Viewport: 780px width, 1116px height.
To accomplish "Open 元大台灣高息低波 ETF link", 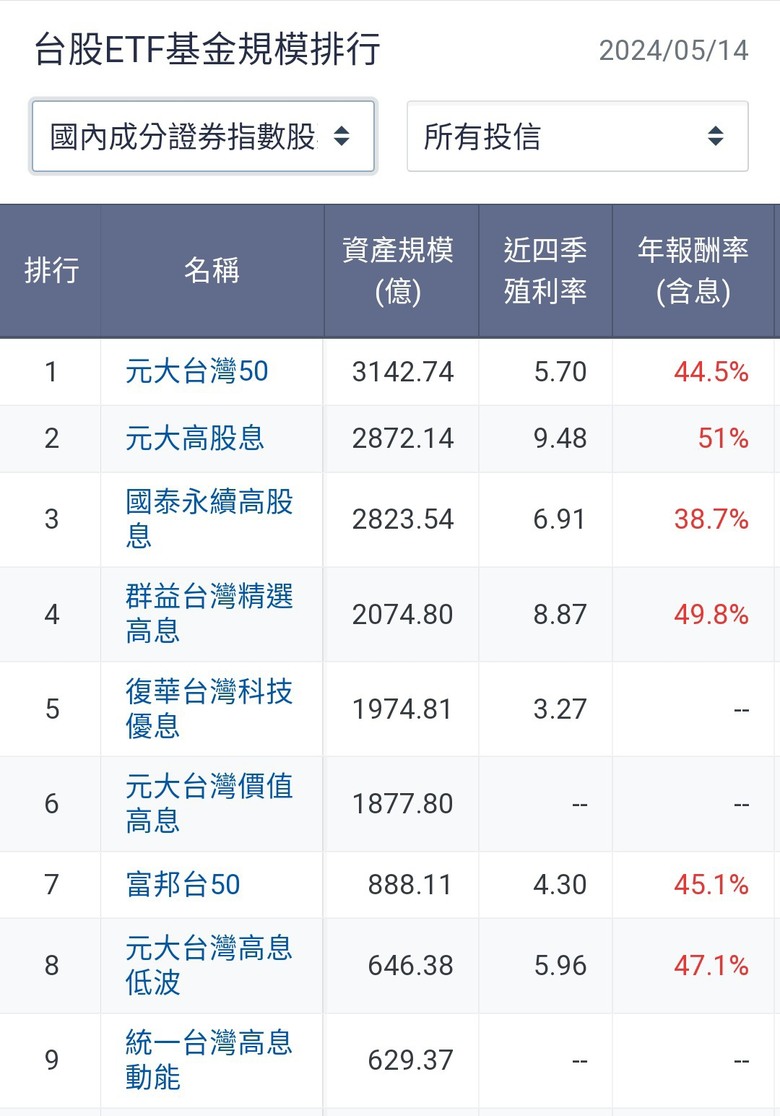I will click(x=209, y=964).
